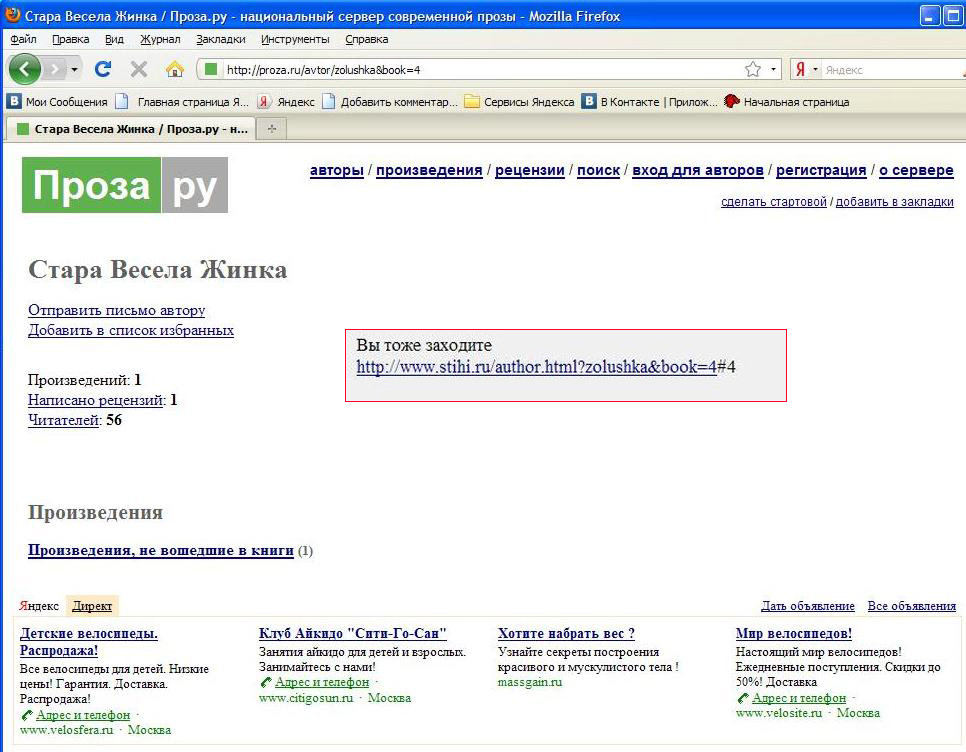
Task: Click the Директ link in the ad block
Action: click(x=92, y=606)
